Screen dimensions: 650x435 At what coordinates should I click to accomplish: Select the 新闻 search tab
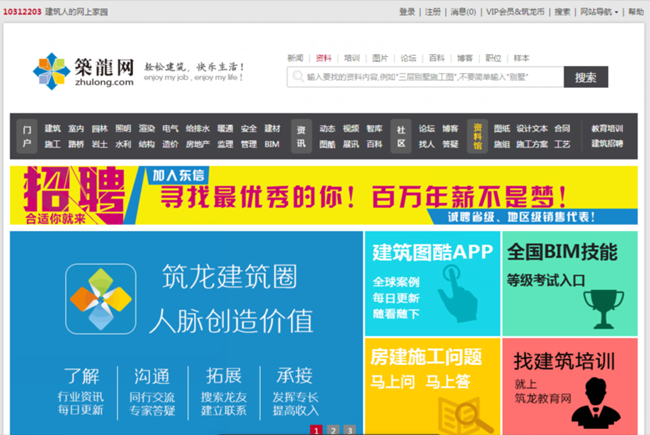click(x=296, y=58)
